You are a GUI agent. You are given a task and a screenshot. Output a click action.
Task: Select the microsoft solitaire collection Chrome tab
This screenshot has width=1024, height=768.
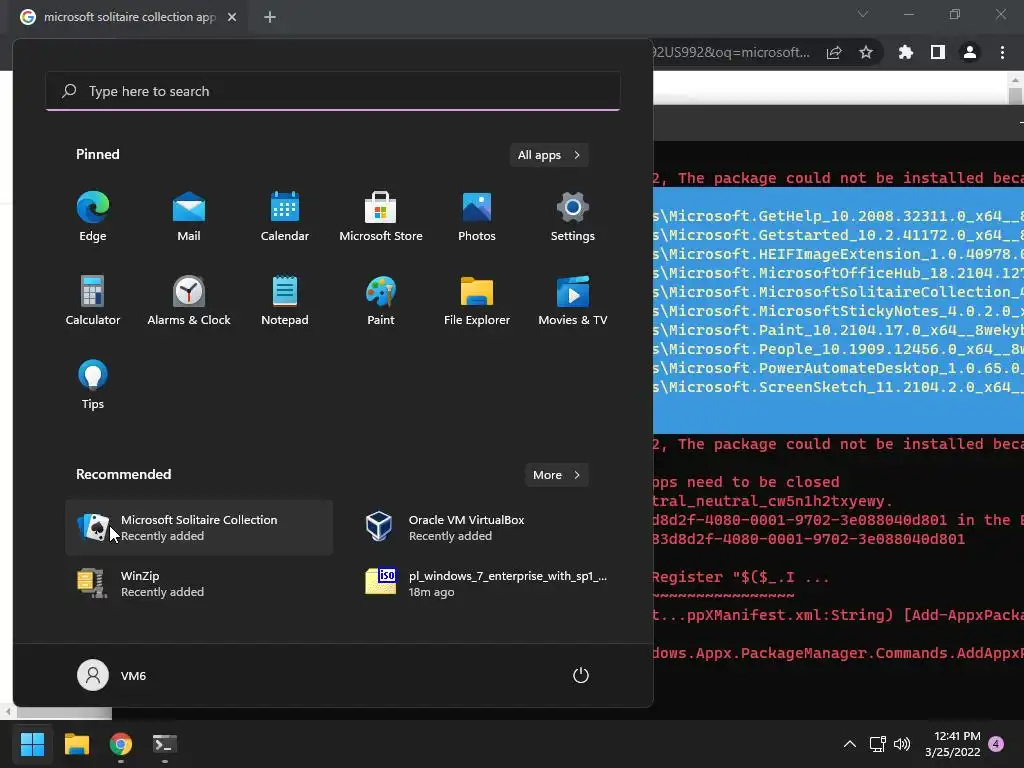pyautogui.click(x=129, y=17)
